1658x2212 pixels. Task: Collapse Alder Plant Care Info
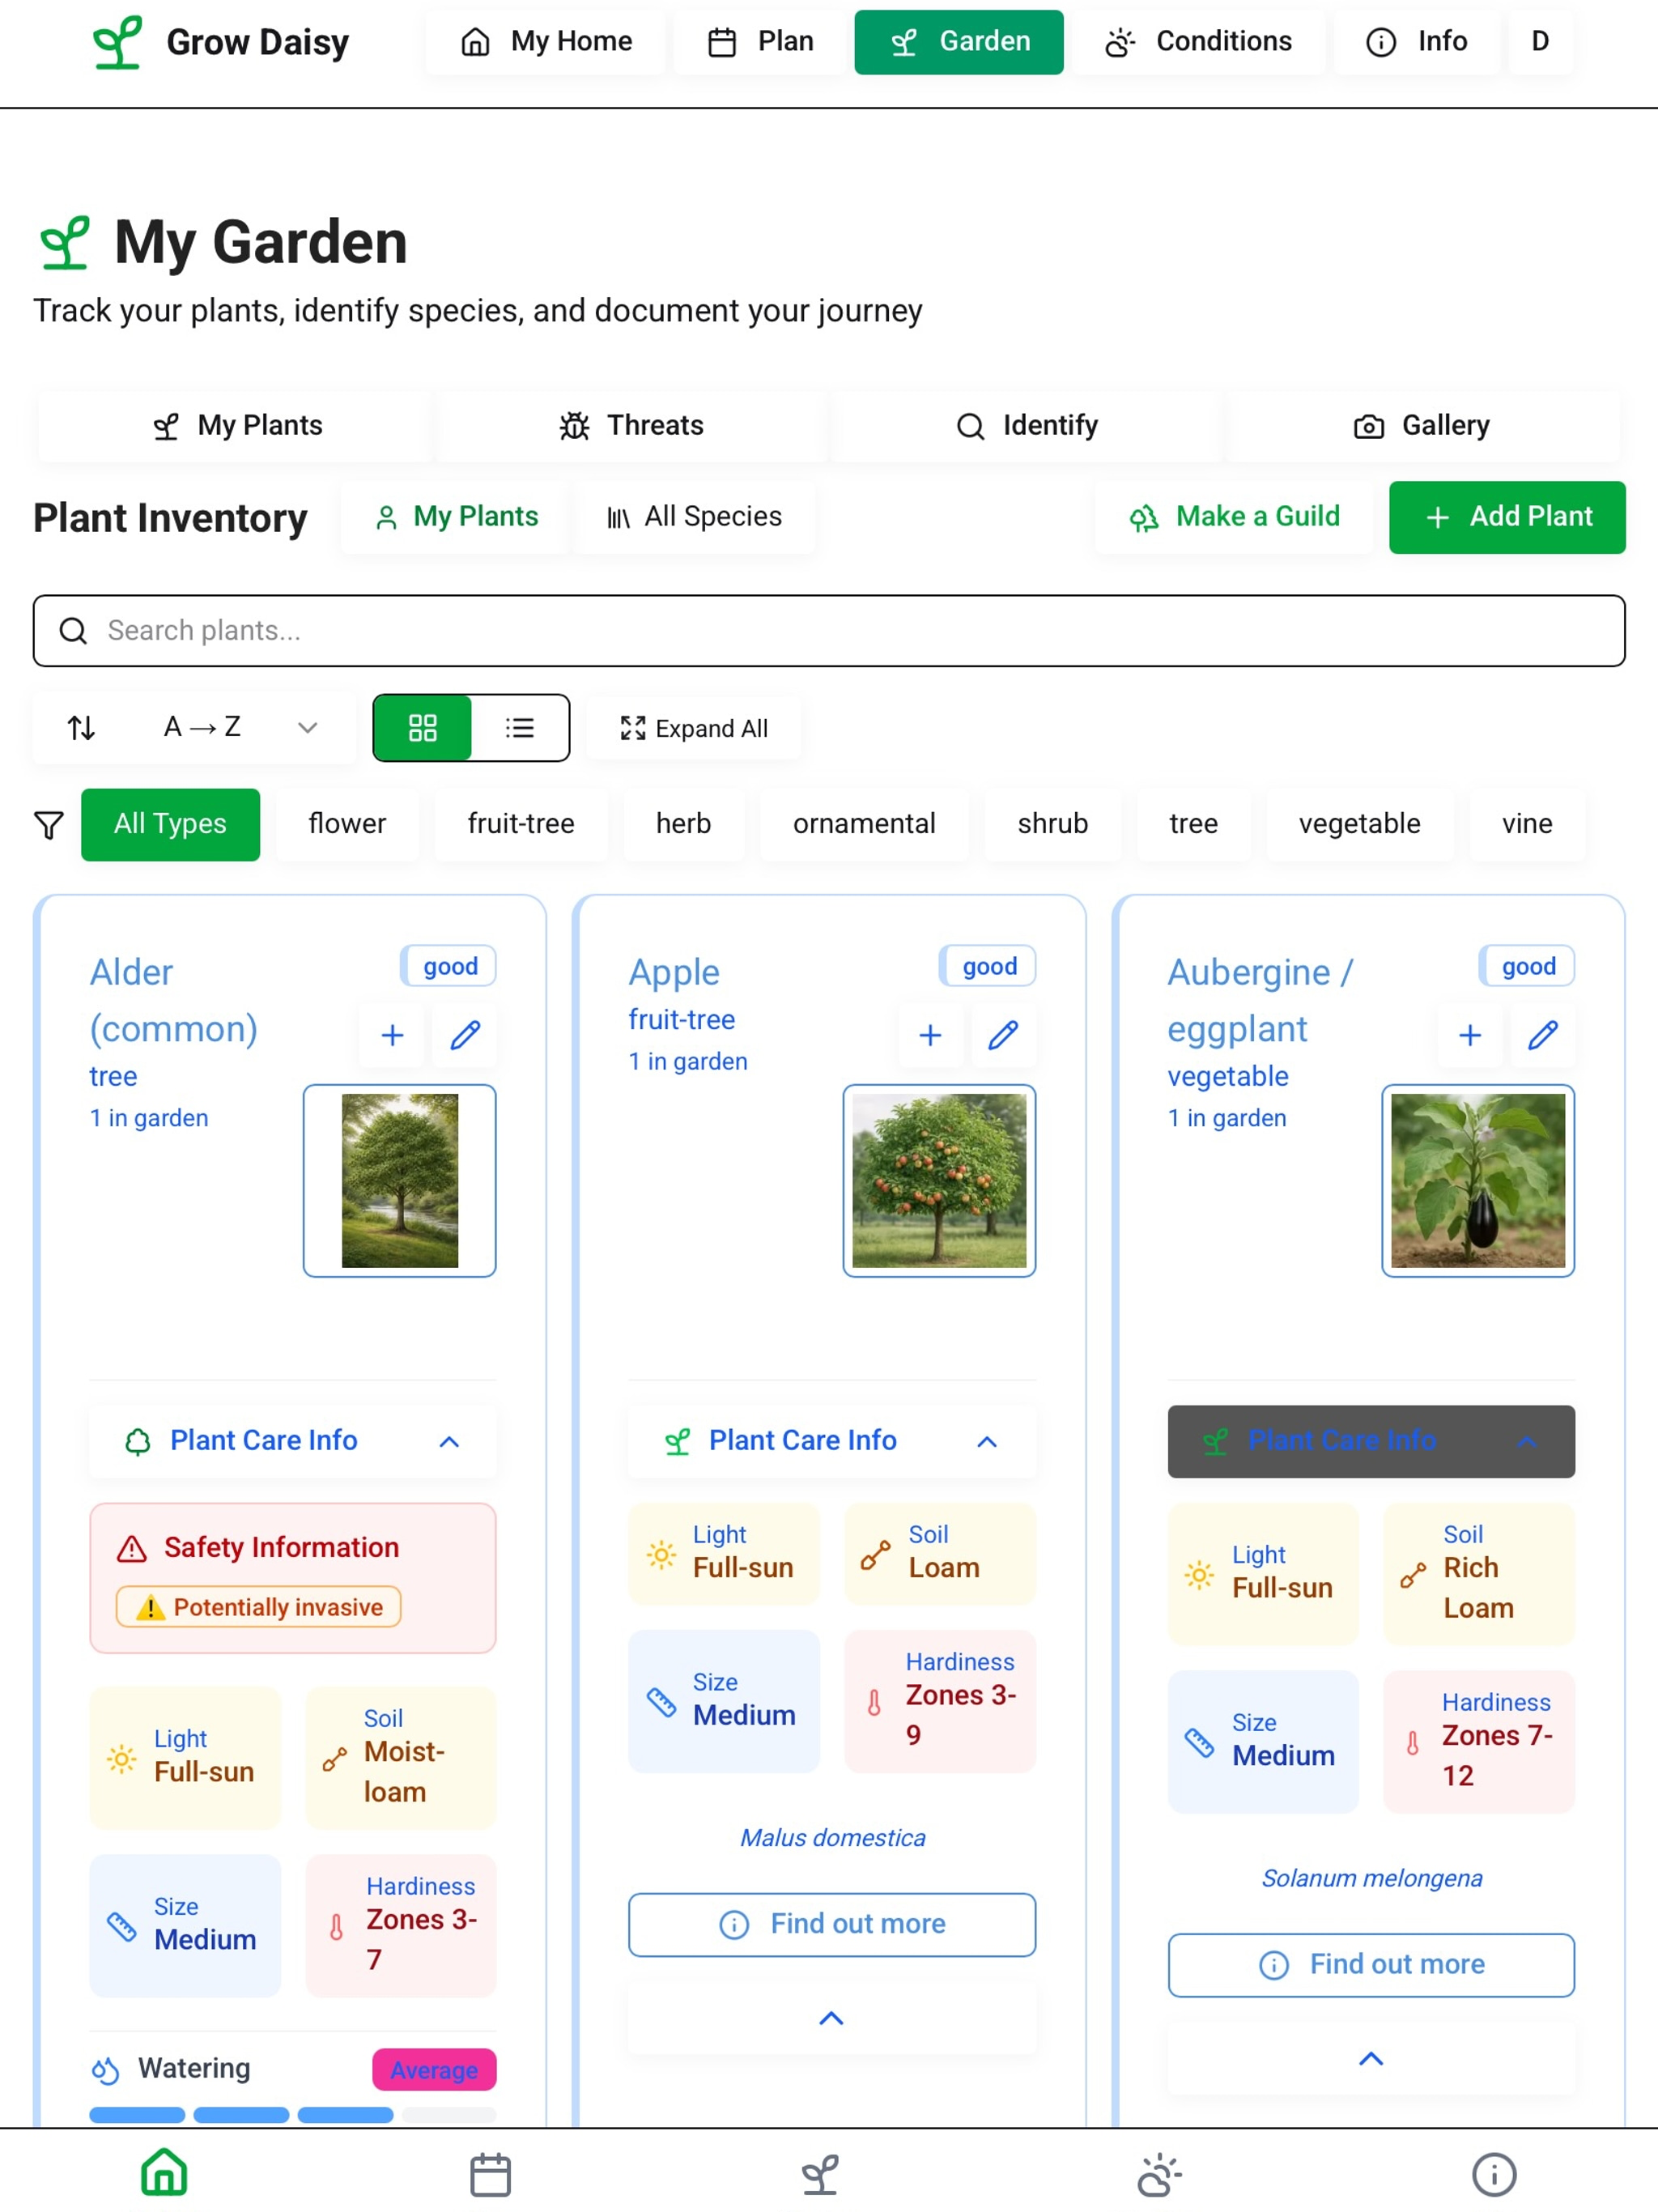pyautogui.click(x=293, y=1442)
